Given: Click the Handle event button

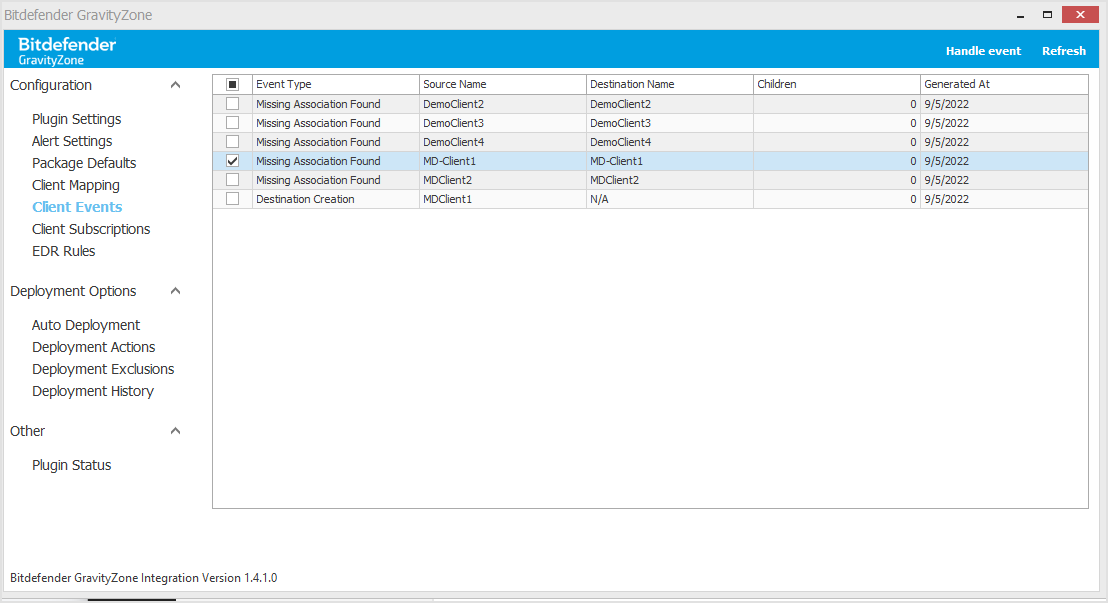Looking at the screenshot, I should [984, 50].
